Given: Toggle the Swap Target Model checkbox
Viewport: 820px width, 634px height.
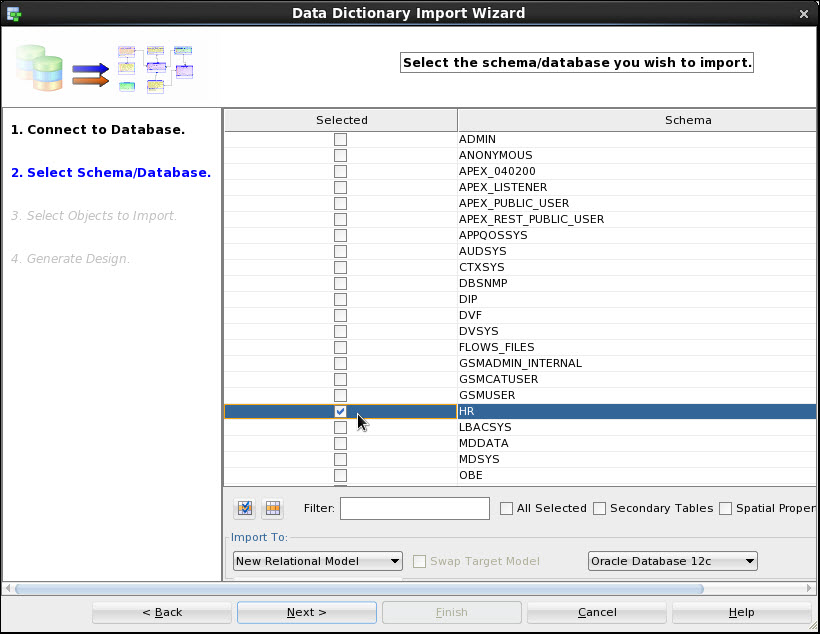Looking at the screenshot, I should point(419,561).
